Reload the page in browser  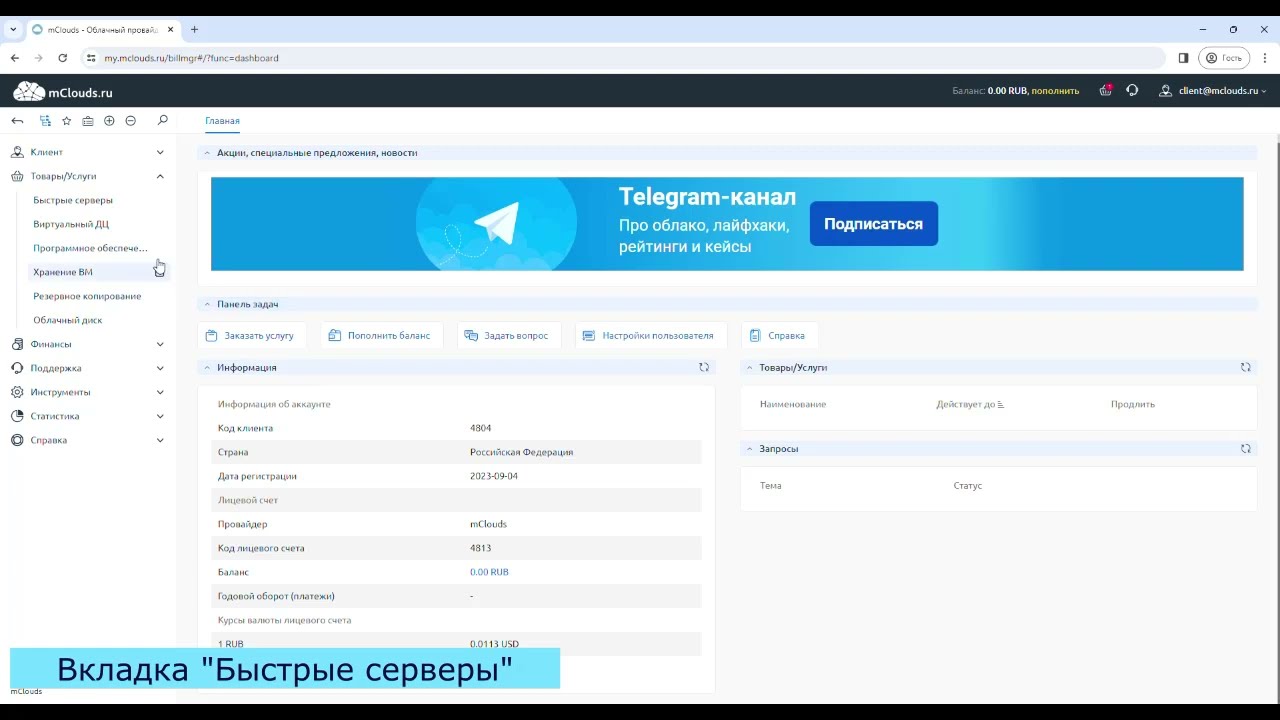click(x=63, y=58)
